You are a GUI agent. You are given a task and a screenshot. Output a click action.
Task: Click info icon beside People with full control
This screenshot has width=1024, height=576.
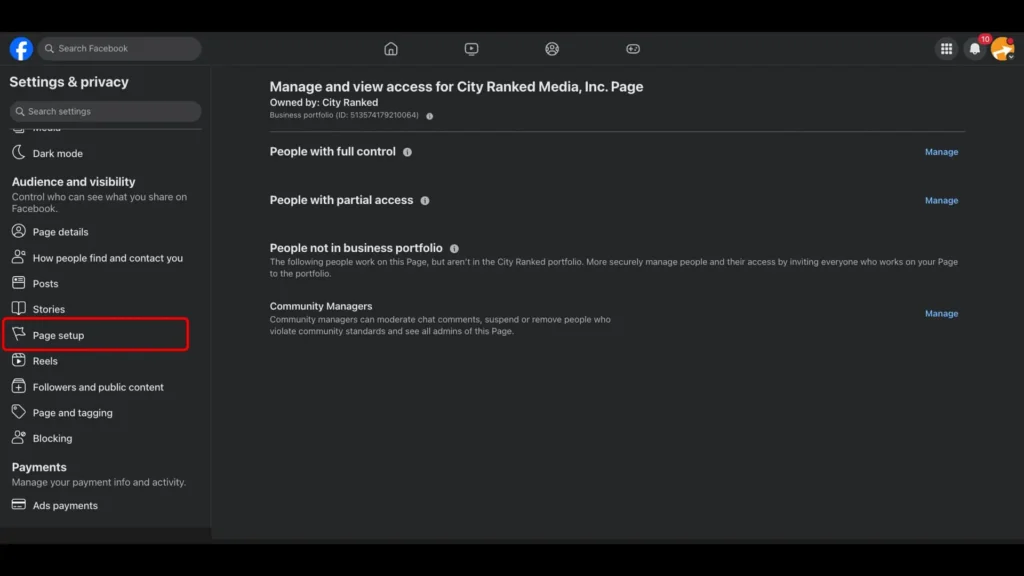(408, 152)
